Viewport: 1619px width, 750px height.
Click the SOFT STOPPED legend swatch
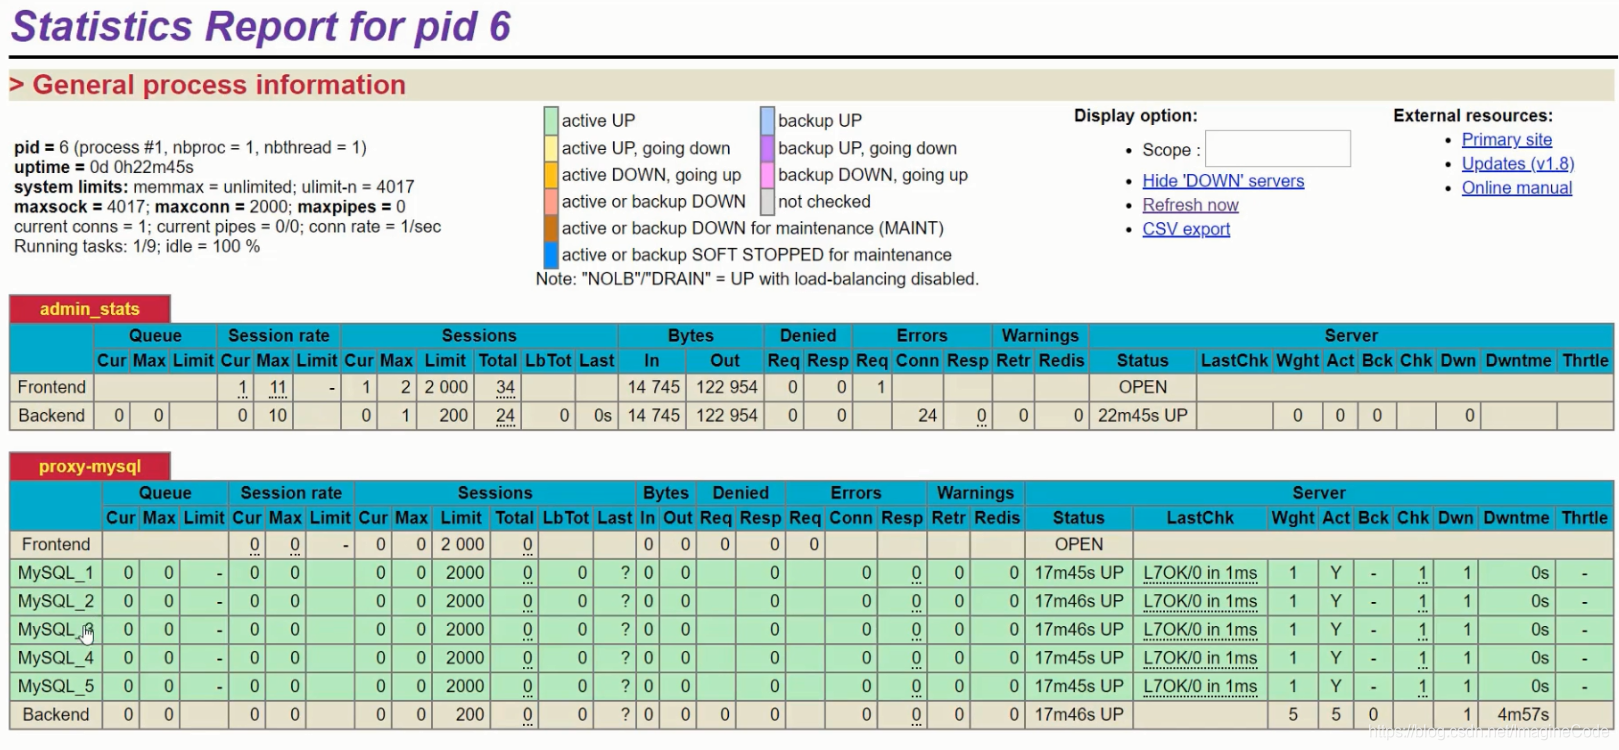[551, 255]
